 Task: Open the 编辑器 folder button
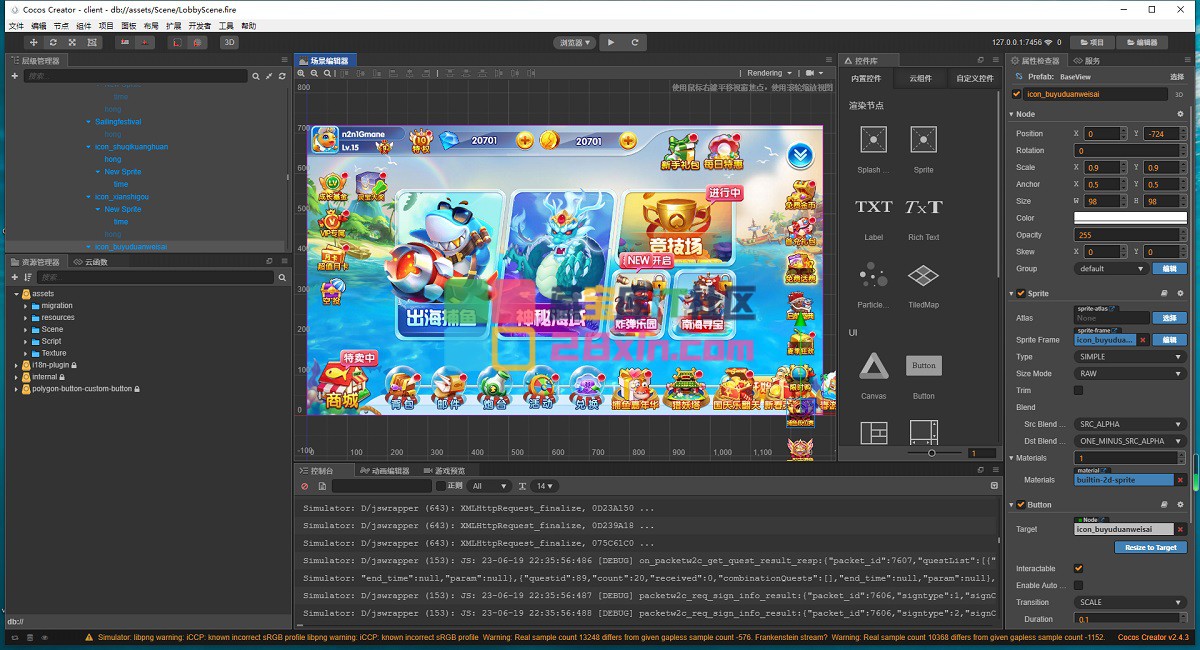[1142, 43]
